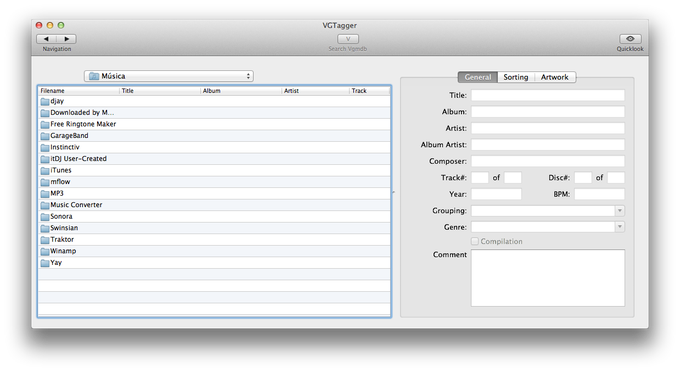The width and height of the screenshot is (680, 372).
Task: Select the 'MP3' folder row
Action: pos(214,194)
